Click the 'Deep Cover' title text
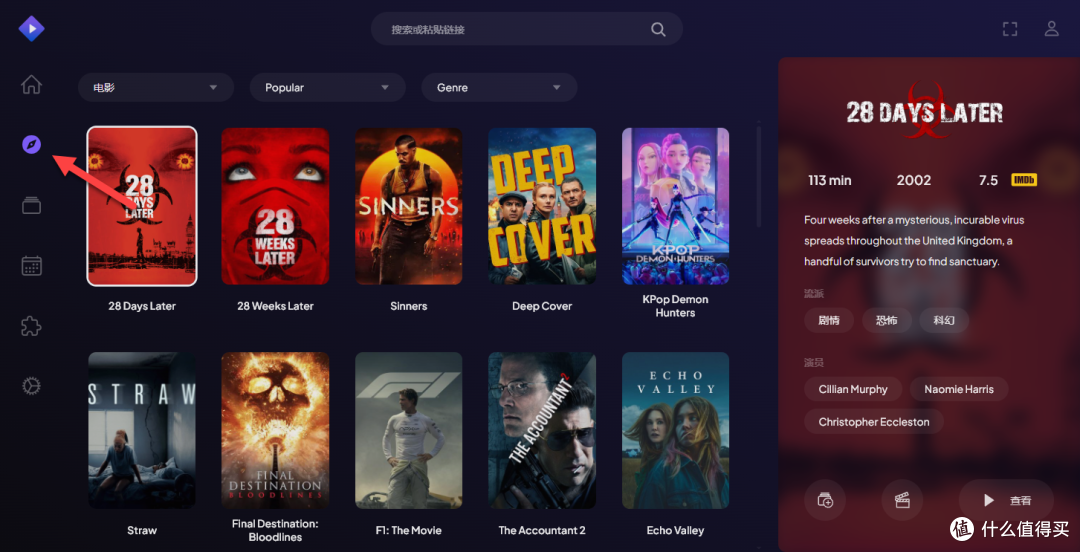 (x=542, y=306)
